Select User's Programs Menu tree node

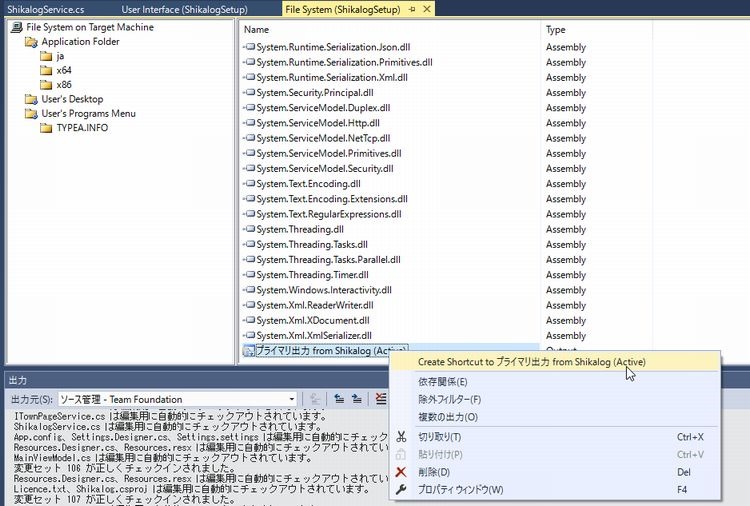click(x=88, y=113)
